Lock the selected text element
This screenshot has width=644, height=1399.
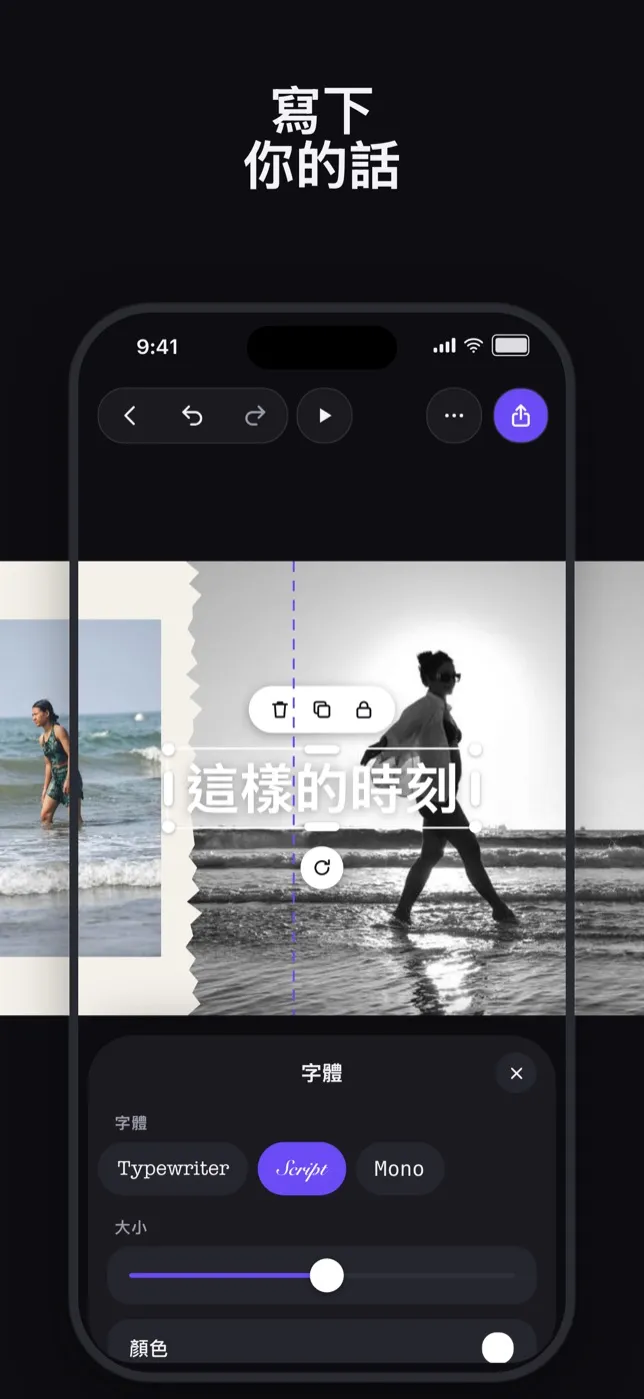coord(364,710)
